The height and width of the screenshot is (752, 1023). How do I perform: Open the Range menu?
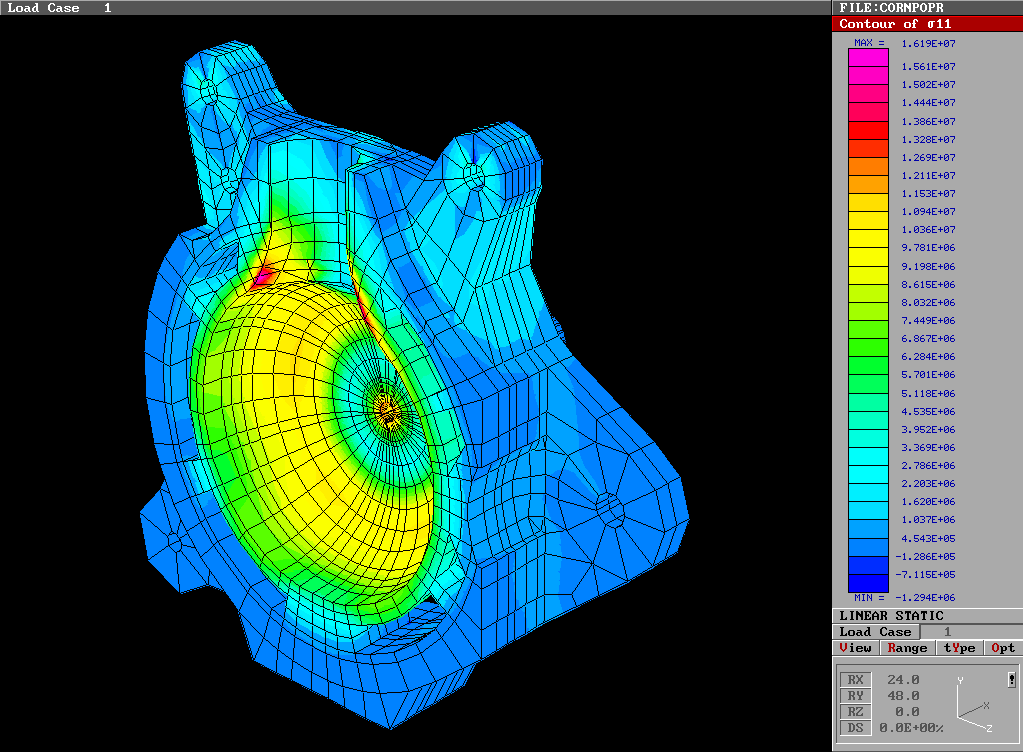[x=907, y=648]
